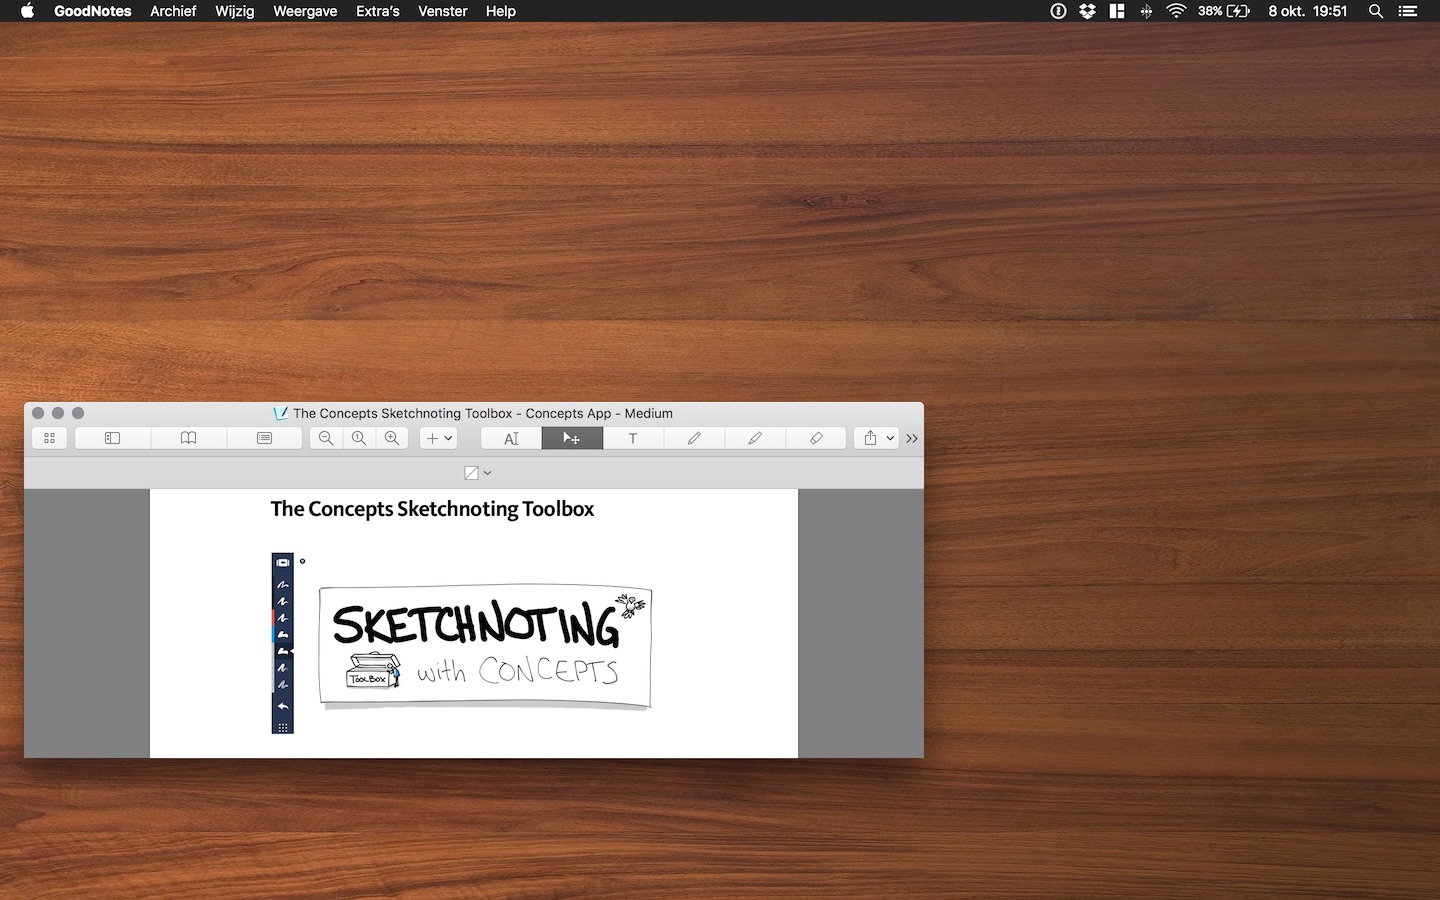Screen dimensions: 1440x900
Task: Show the outline list view
Action: [x=264, y=438]
